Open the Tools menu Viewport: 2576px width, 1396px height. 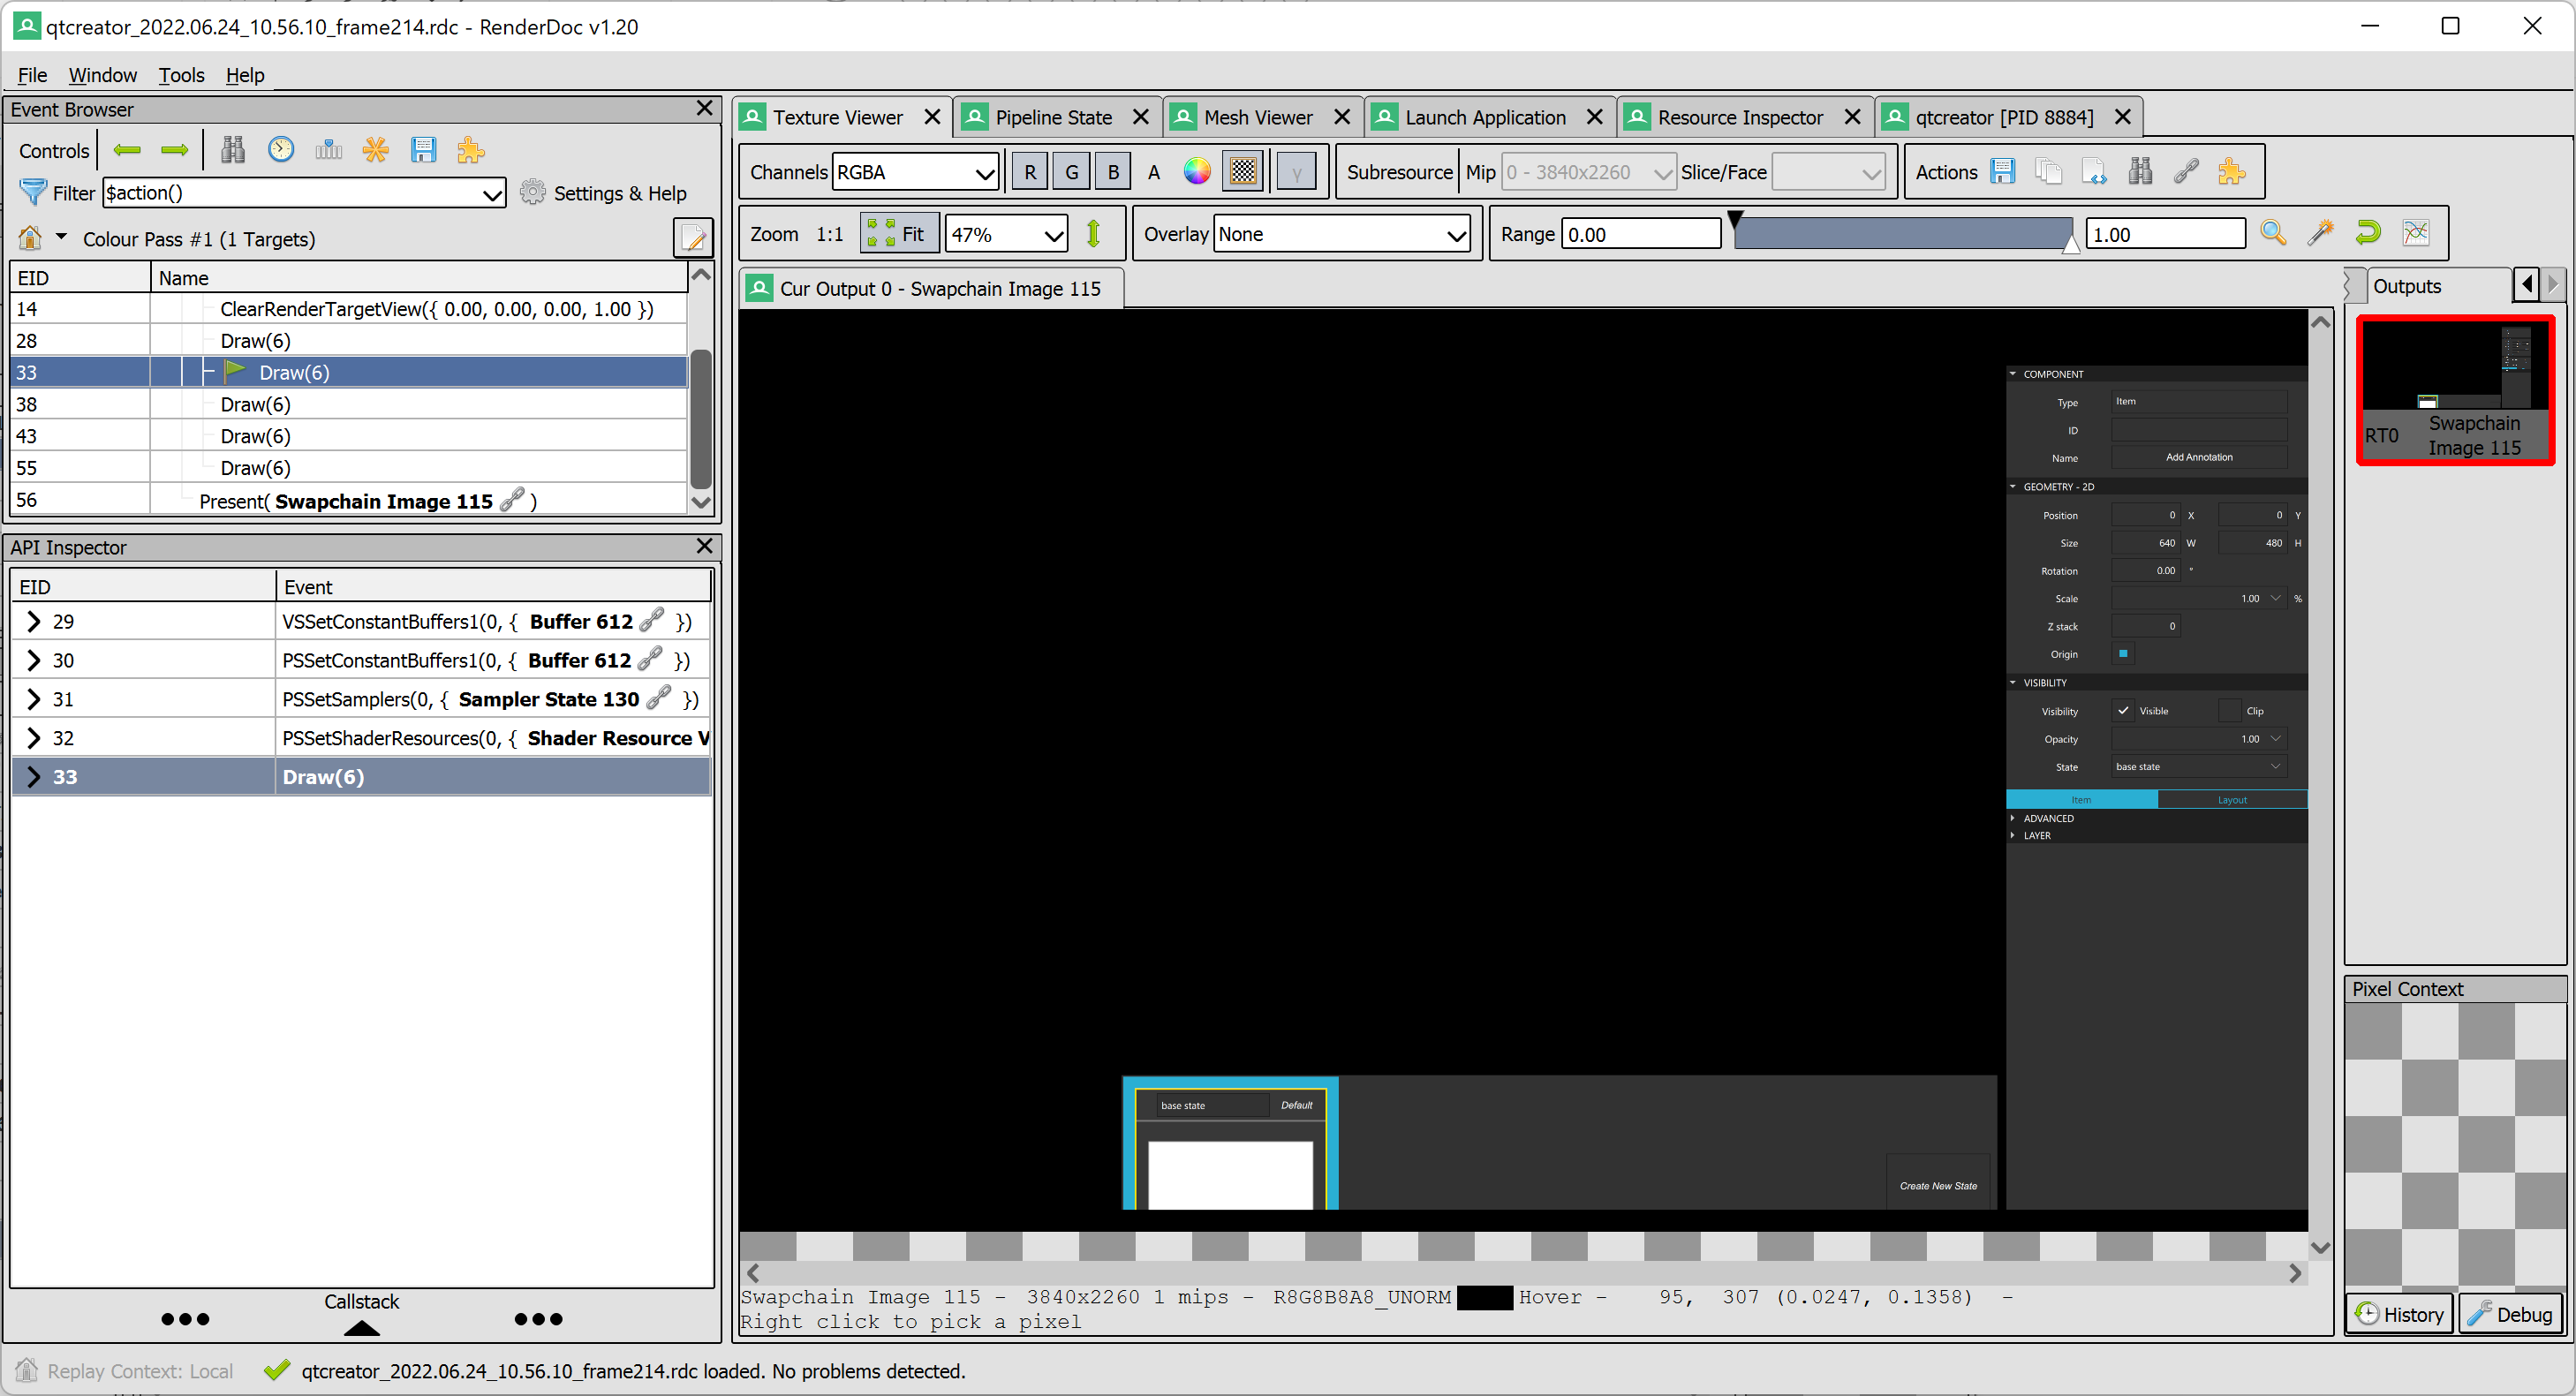(x=181, y=75)
